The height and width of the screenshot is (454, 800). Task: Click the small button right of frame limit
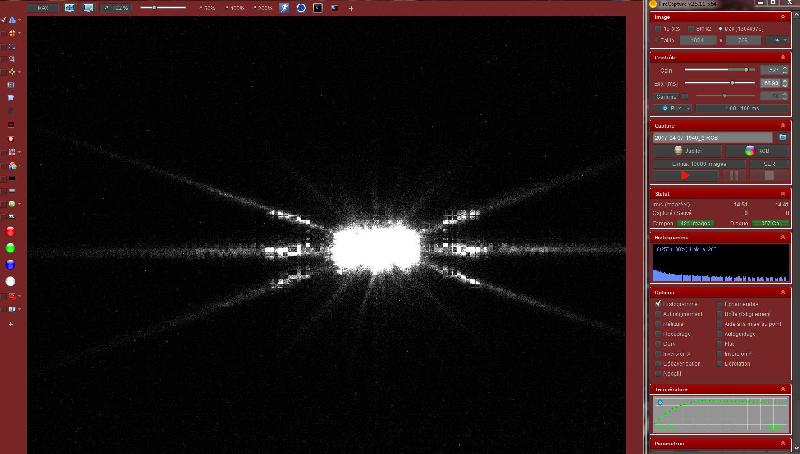pyautogui.click(x=769, y=164)
